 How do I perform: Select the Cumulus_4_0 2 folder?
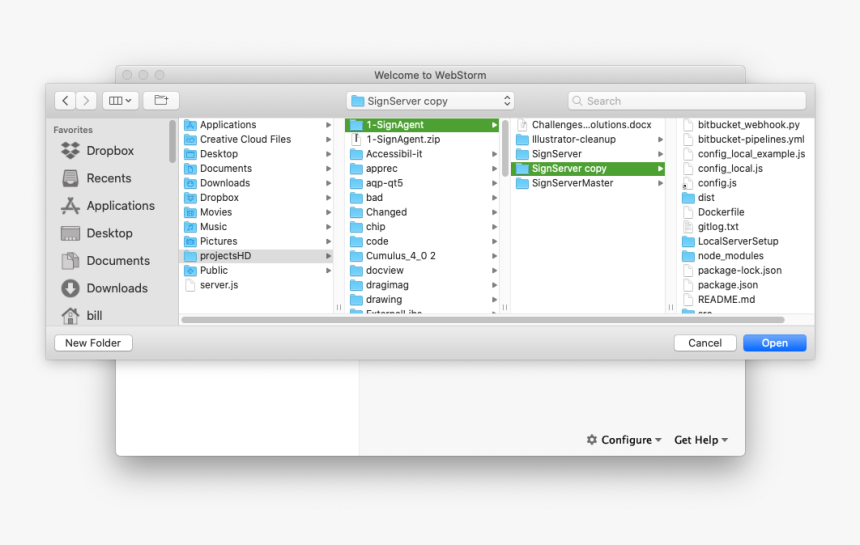click(x=422, y=256)
